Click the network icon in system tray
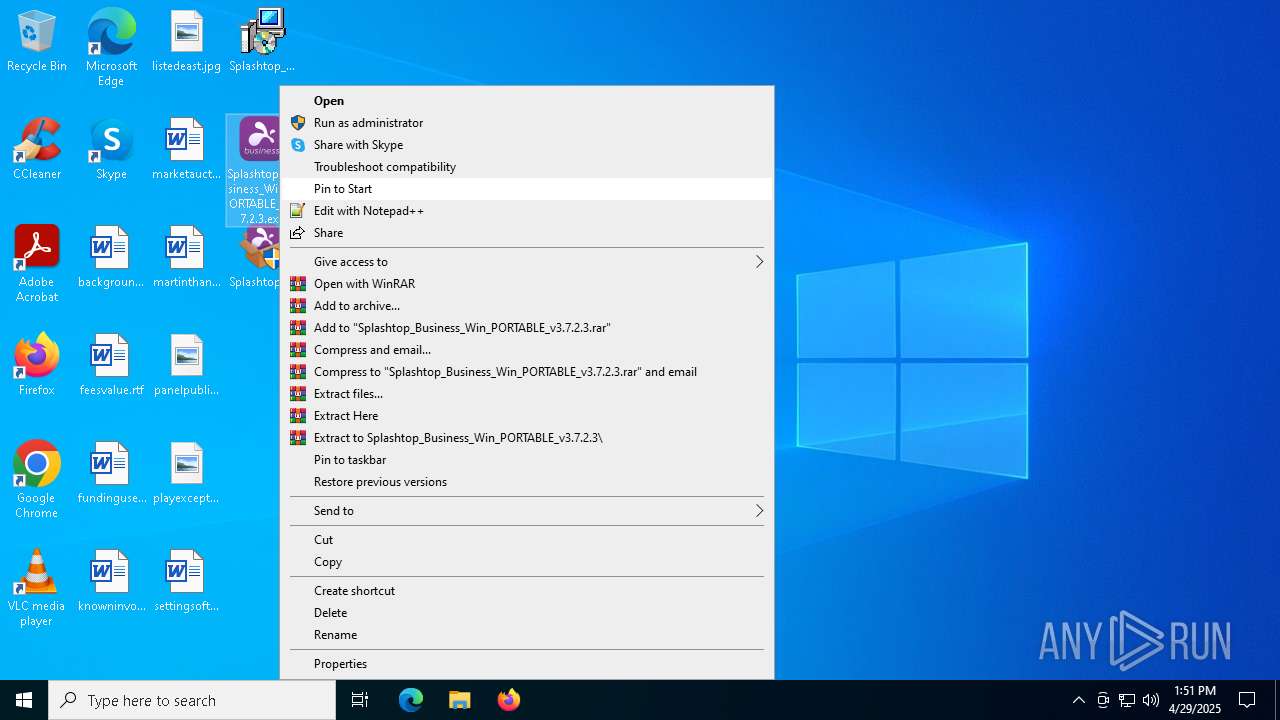 point(1127,700)
